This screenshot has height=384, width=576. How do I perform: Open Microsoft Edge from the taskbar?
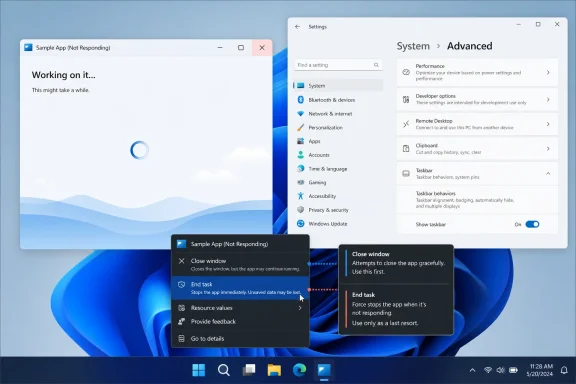[x=299, y=370]
